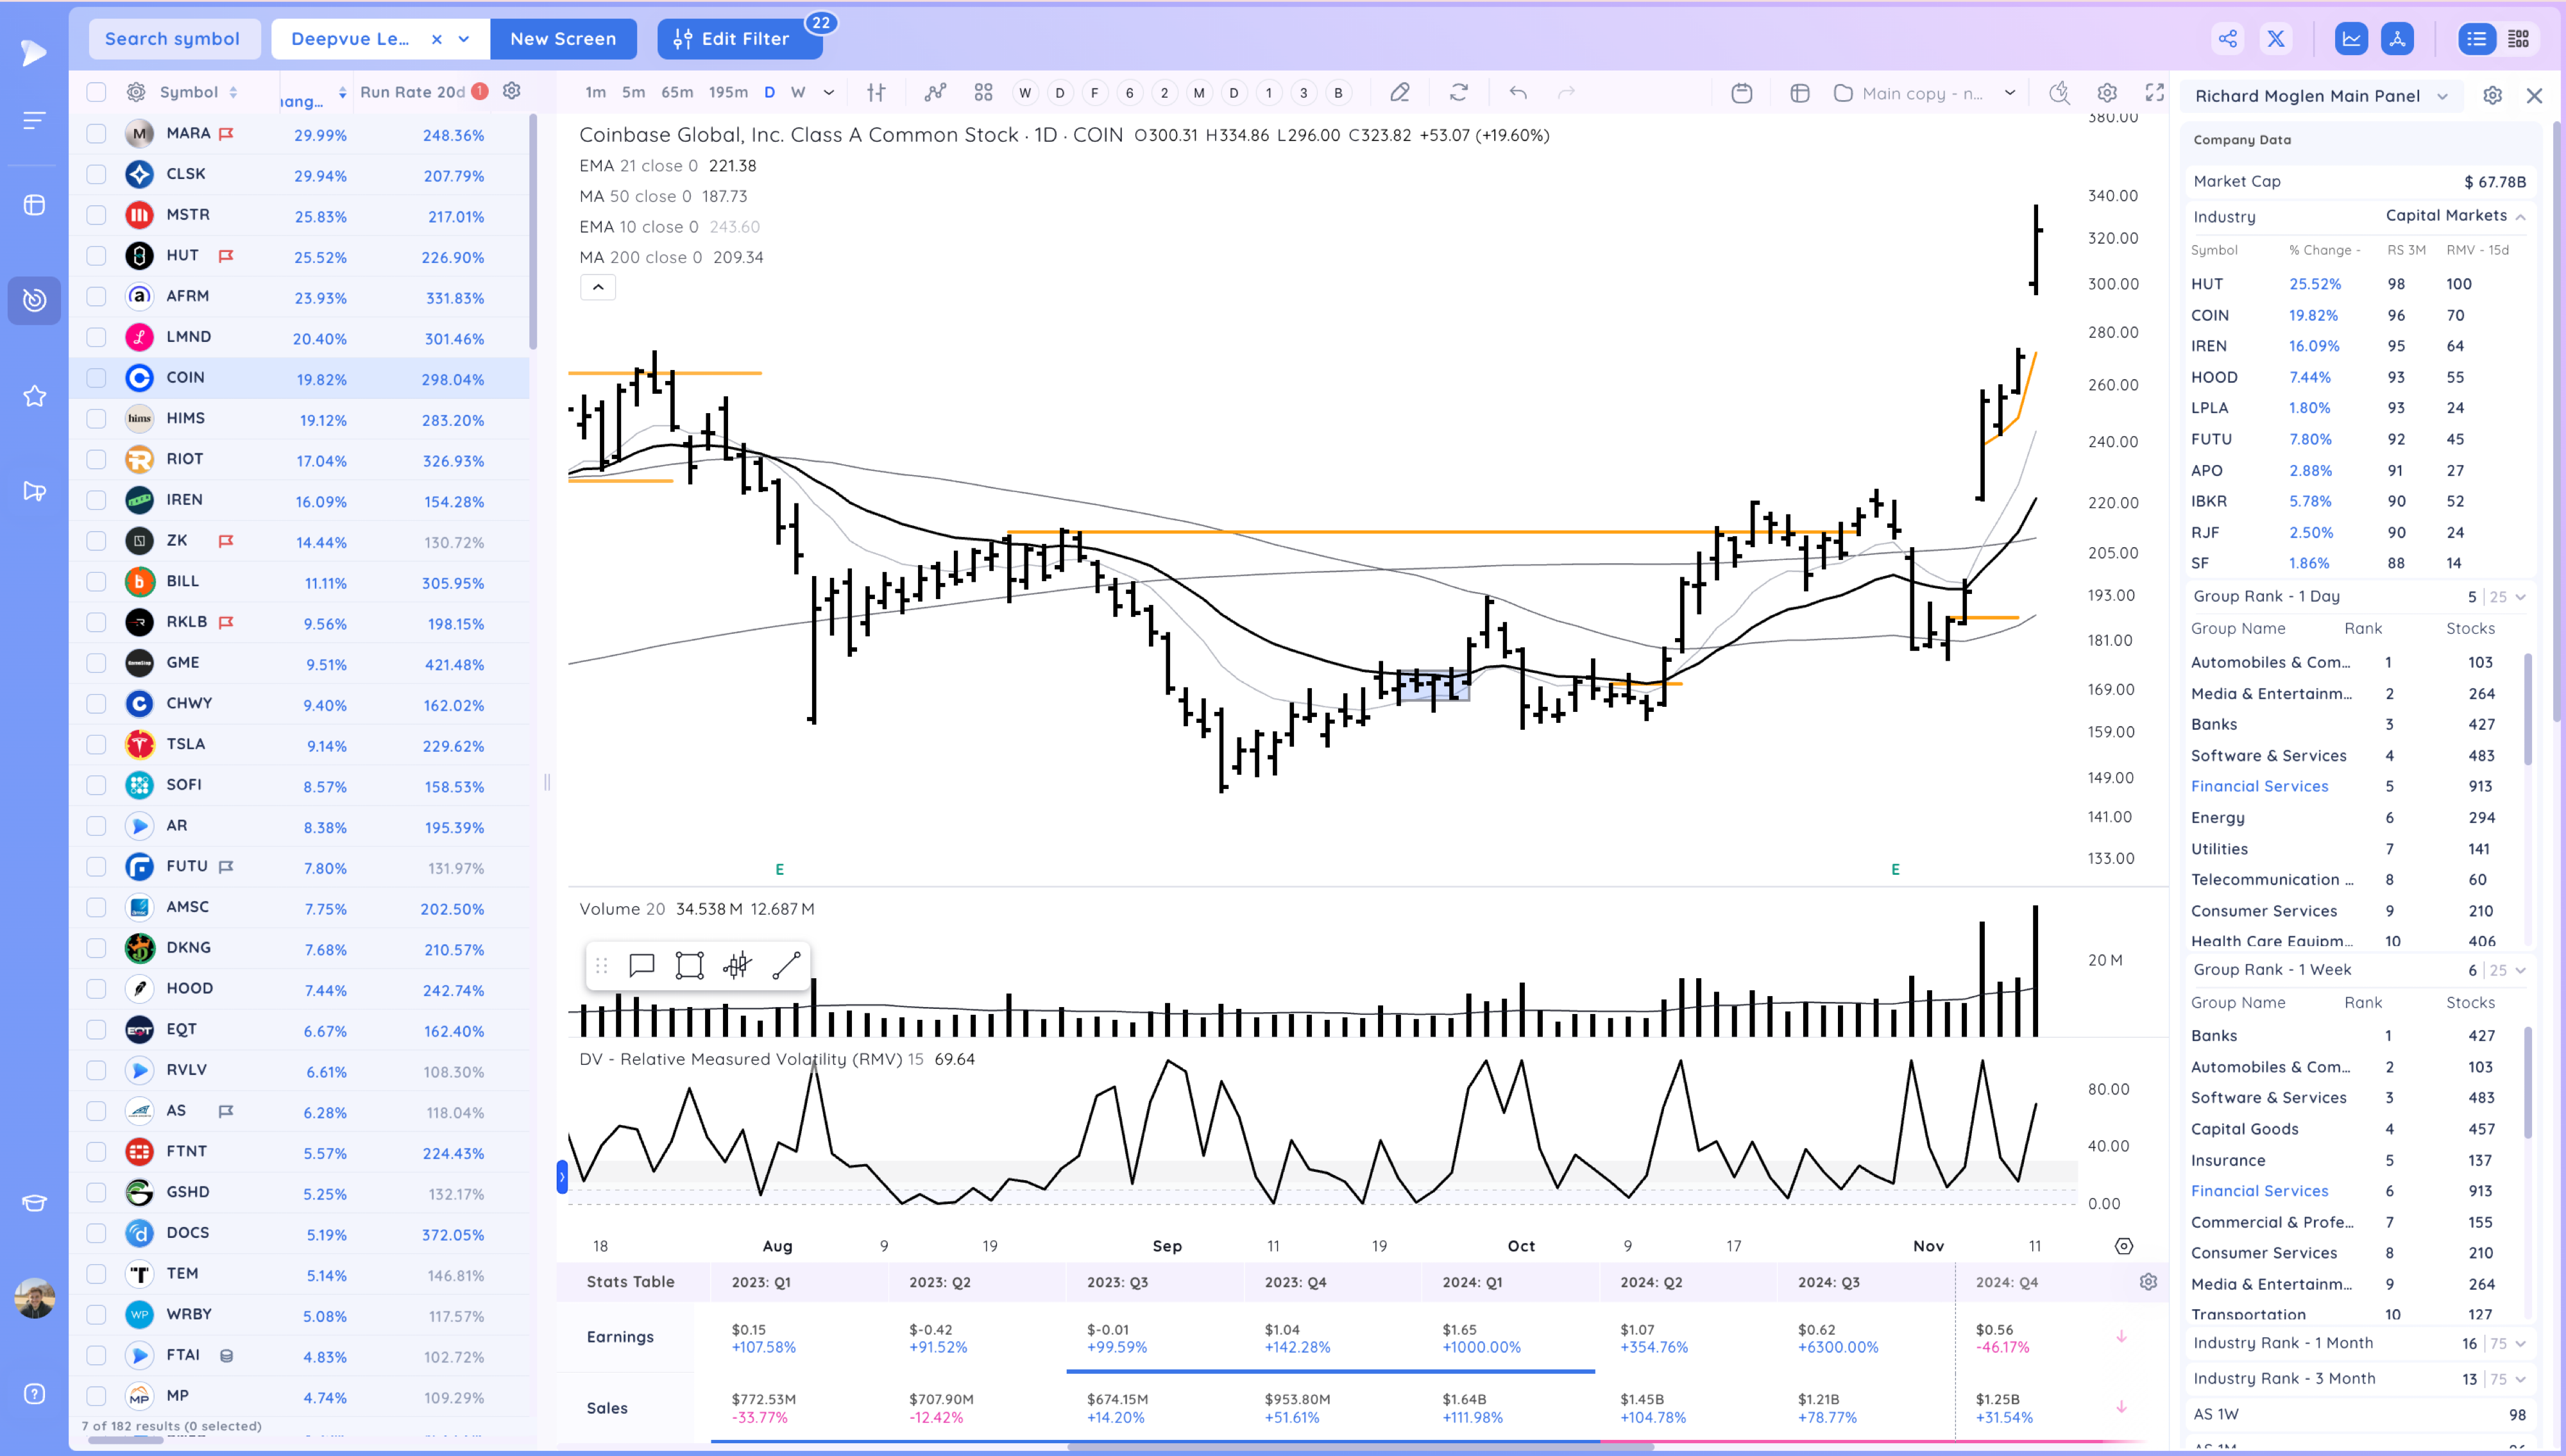The height and width of the screenshot is (1456, 2566).
Task: Click the comment bubble tool in the floating toolbar
Action: click(x=641, y=965)
